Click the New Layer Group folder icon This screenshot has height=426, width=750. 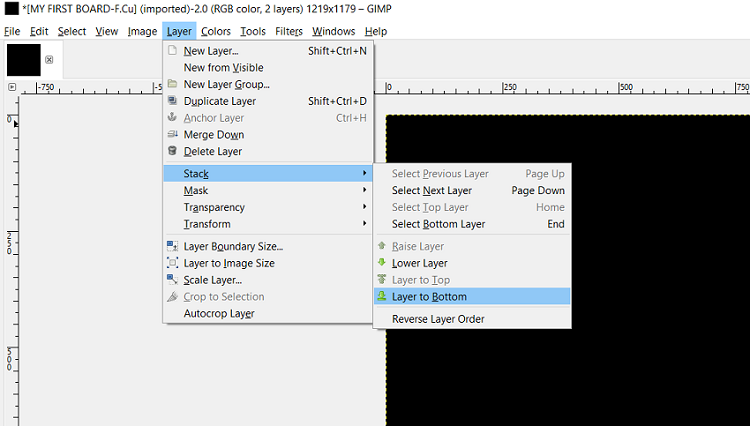click(172, 84)
